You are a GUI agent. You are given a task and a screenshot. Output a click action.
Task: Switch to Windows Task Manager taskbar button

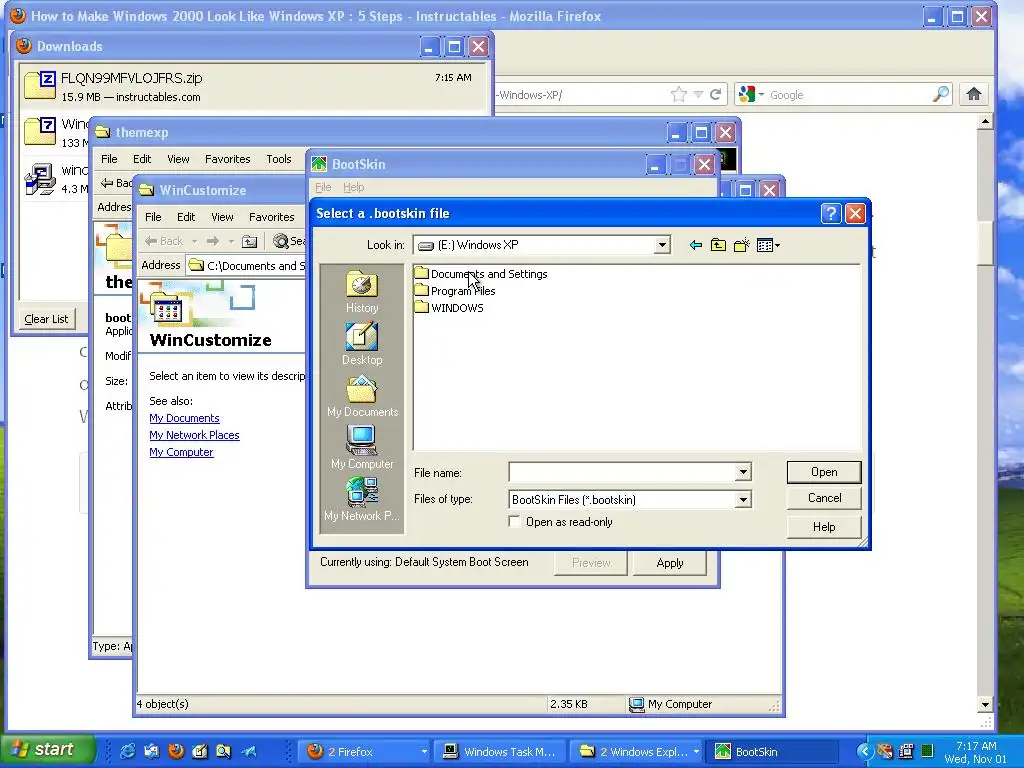tap(501, 752)
